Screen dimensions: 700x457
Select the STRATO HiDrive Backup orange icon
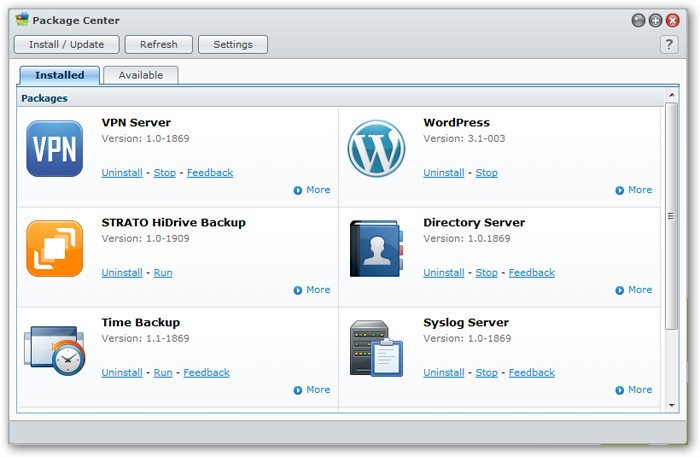54,248
